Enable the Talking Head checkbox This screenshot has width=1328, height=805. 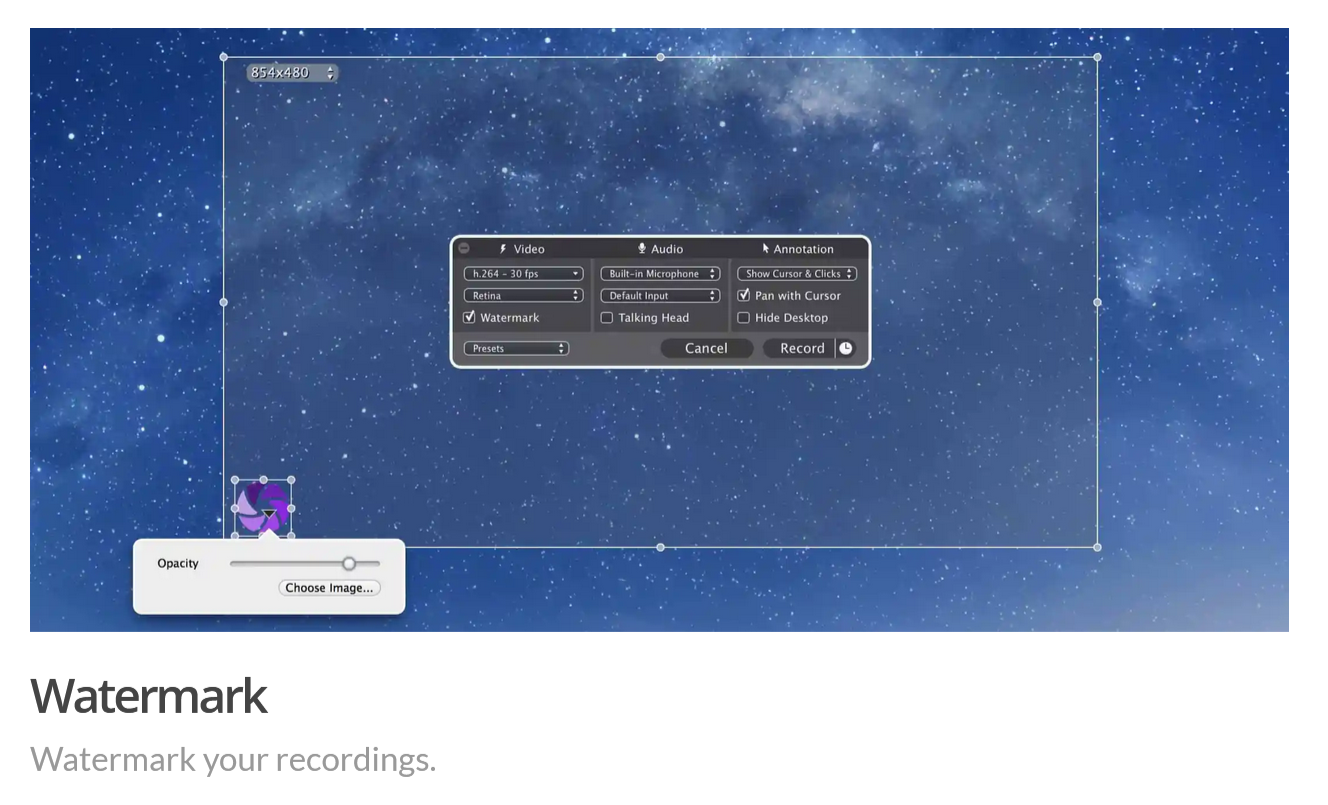point(606,318)
